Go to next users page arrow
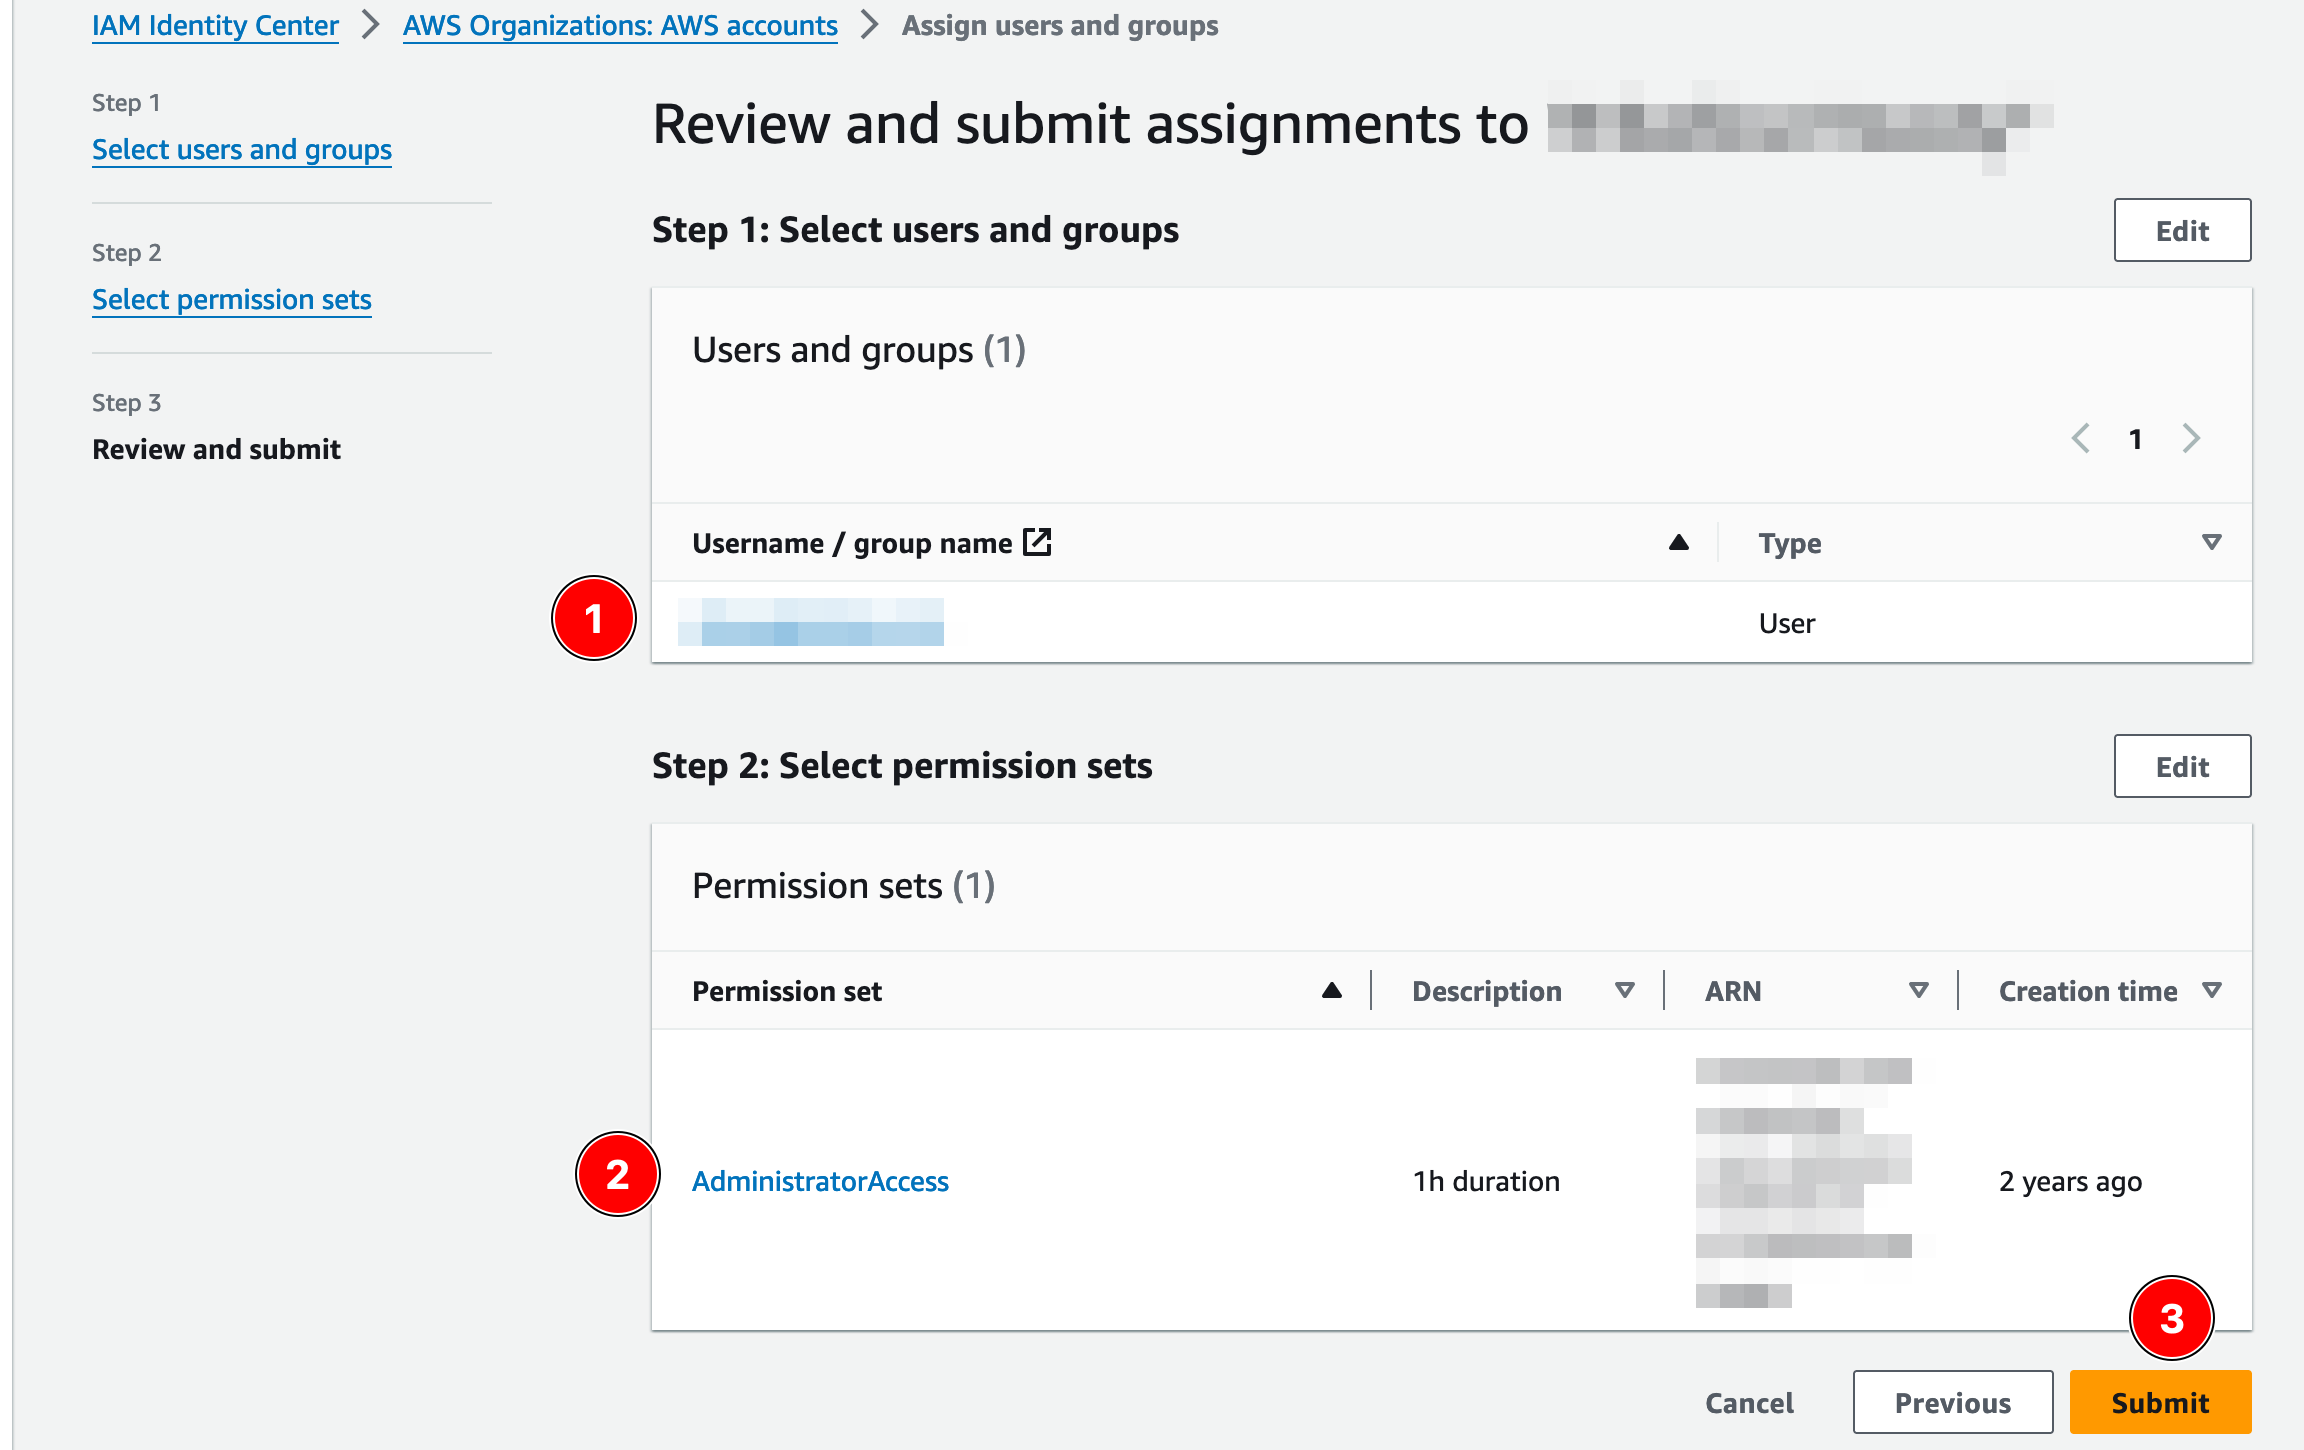 2191,438
